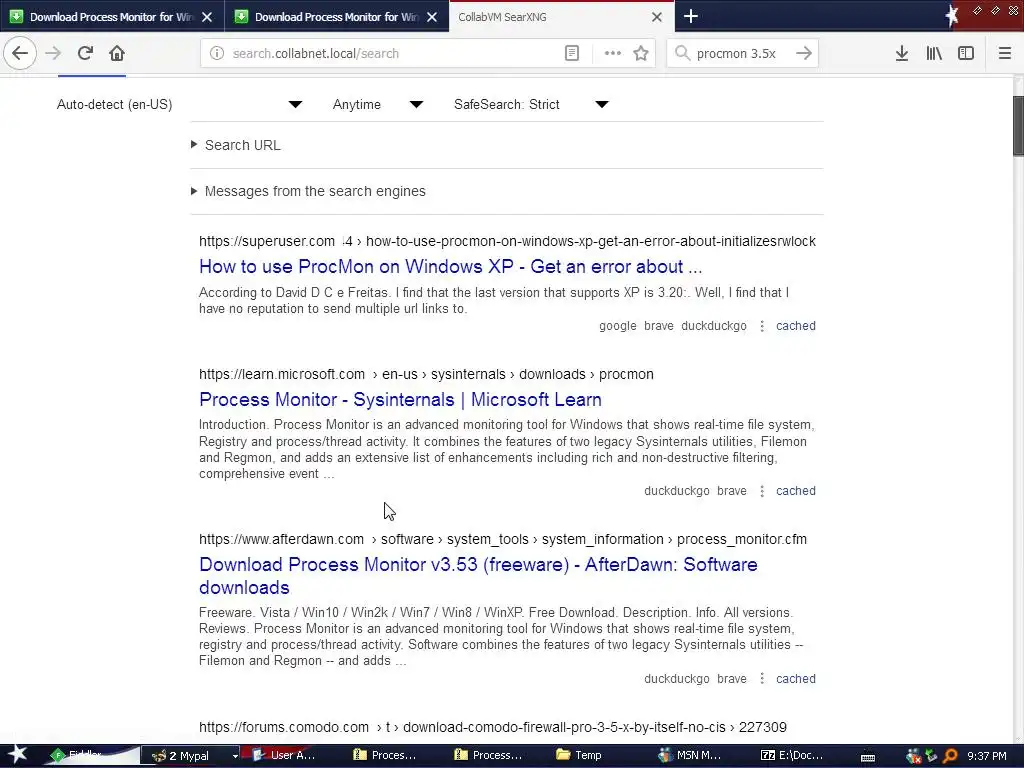1024x768 pixels.
Task: Close the CollabVM SearXNG tab
Action: tap(657, 17)
